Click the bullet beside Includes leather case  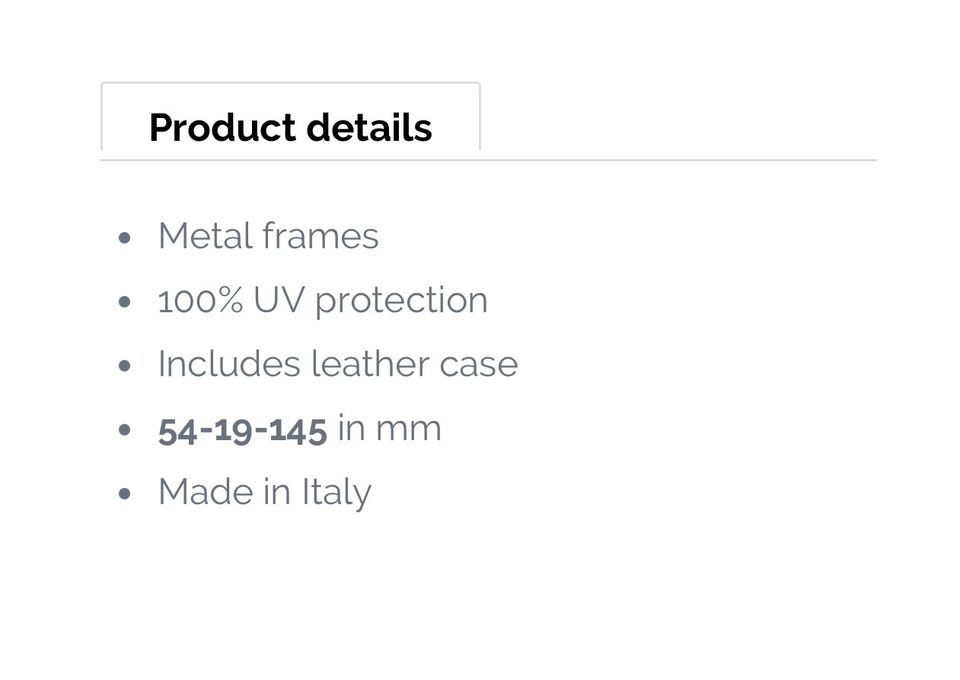pos(124,366)
